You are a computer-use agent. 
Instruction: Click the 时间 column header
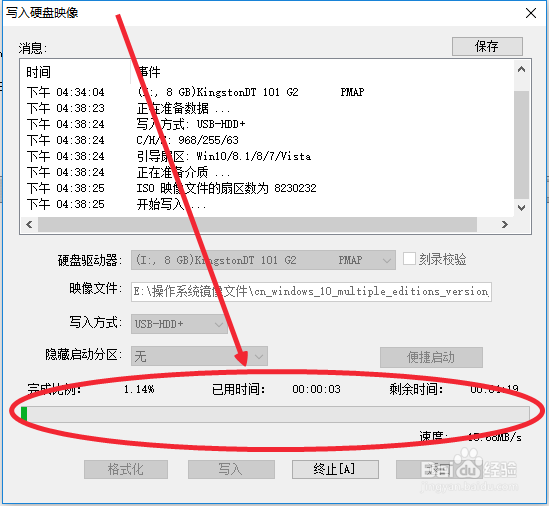(75, 72)
